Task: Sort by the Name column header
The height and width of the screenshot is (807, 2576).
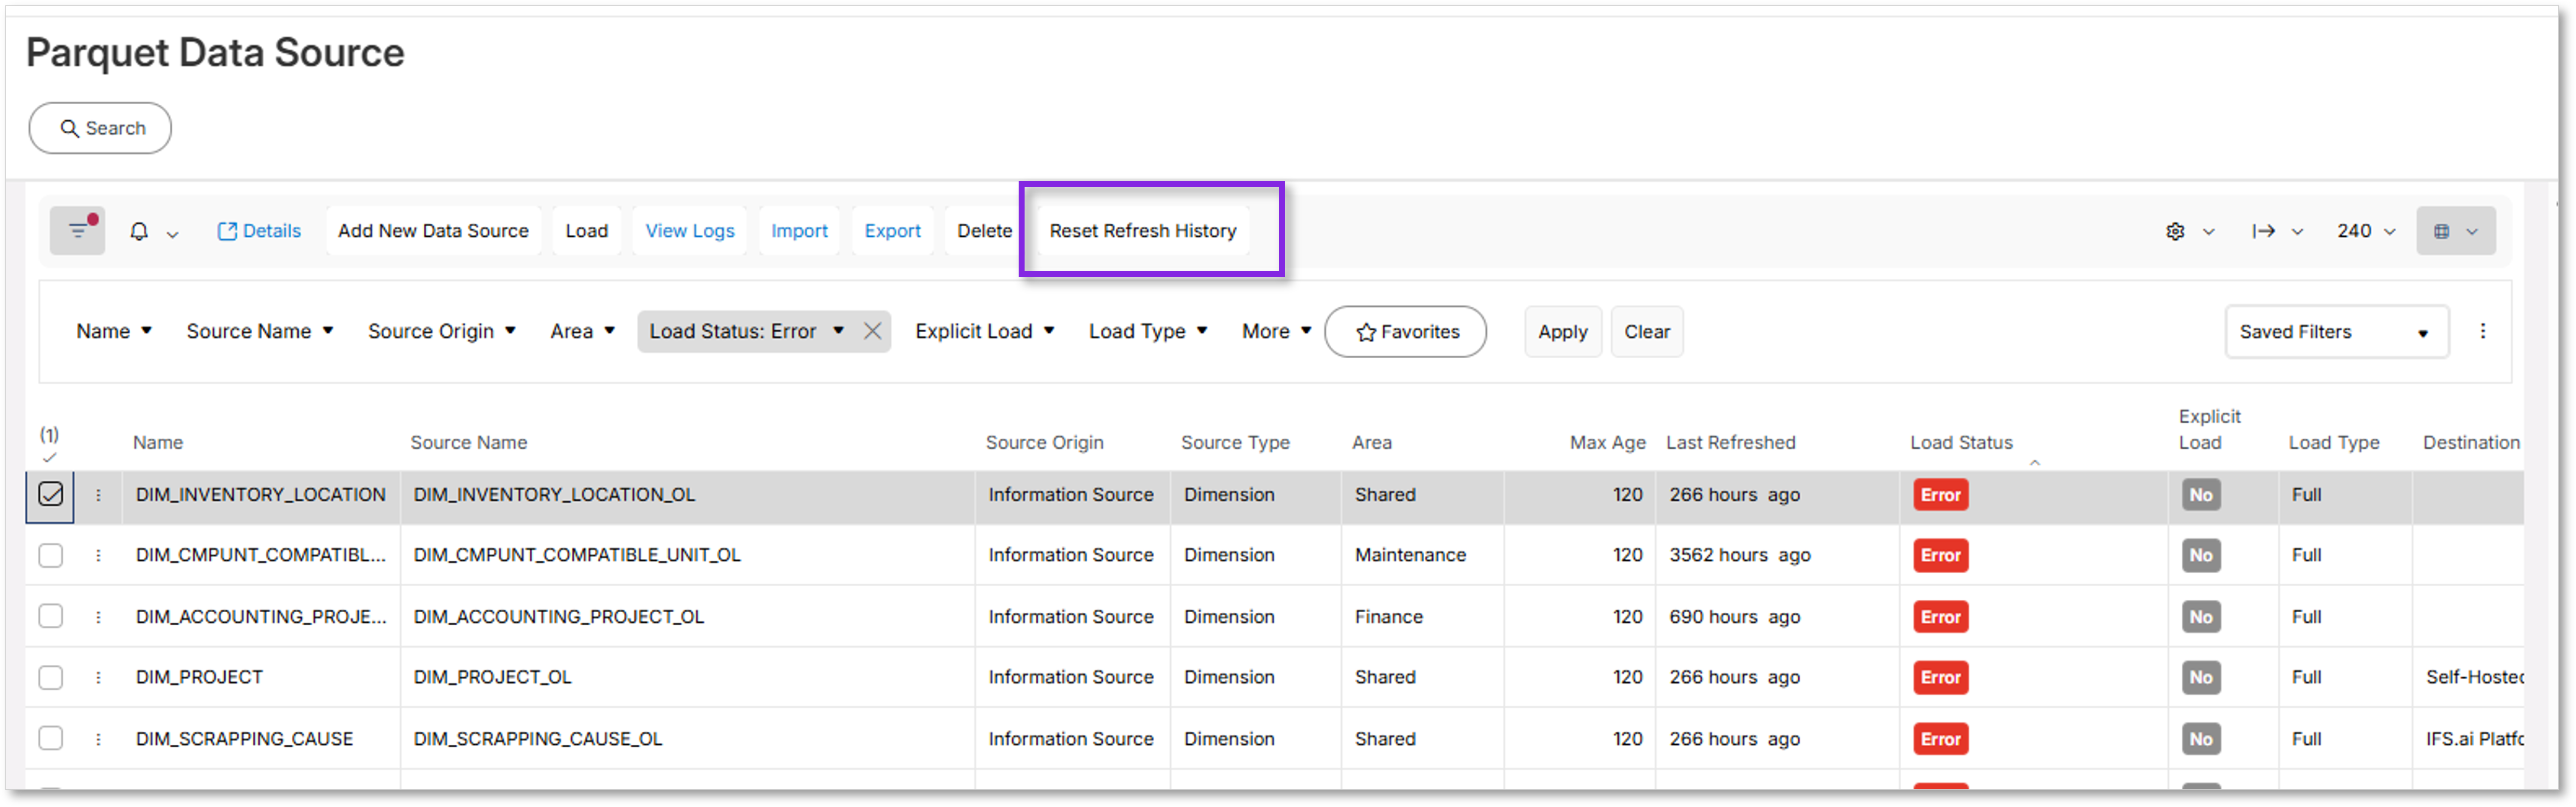Action: (x=158, y=442)
